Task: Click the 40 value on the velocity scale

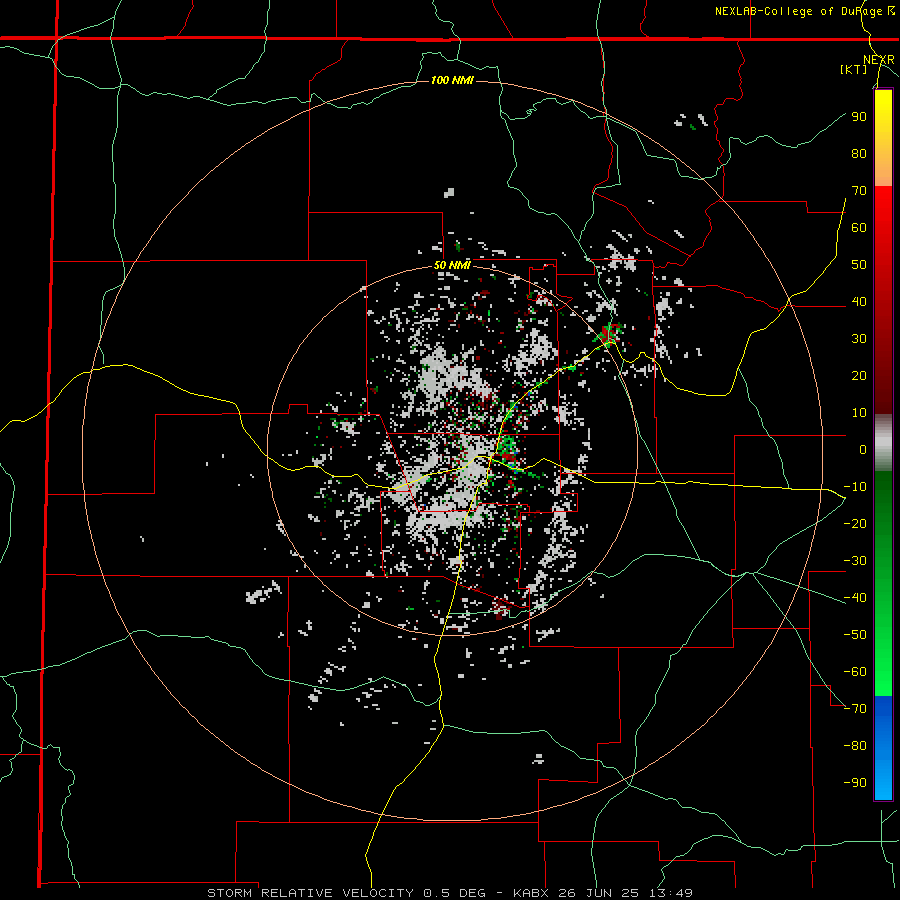Action: (x=859, y=301)
